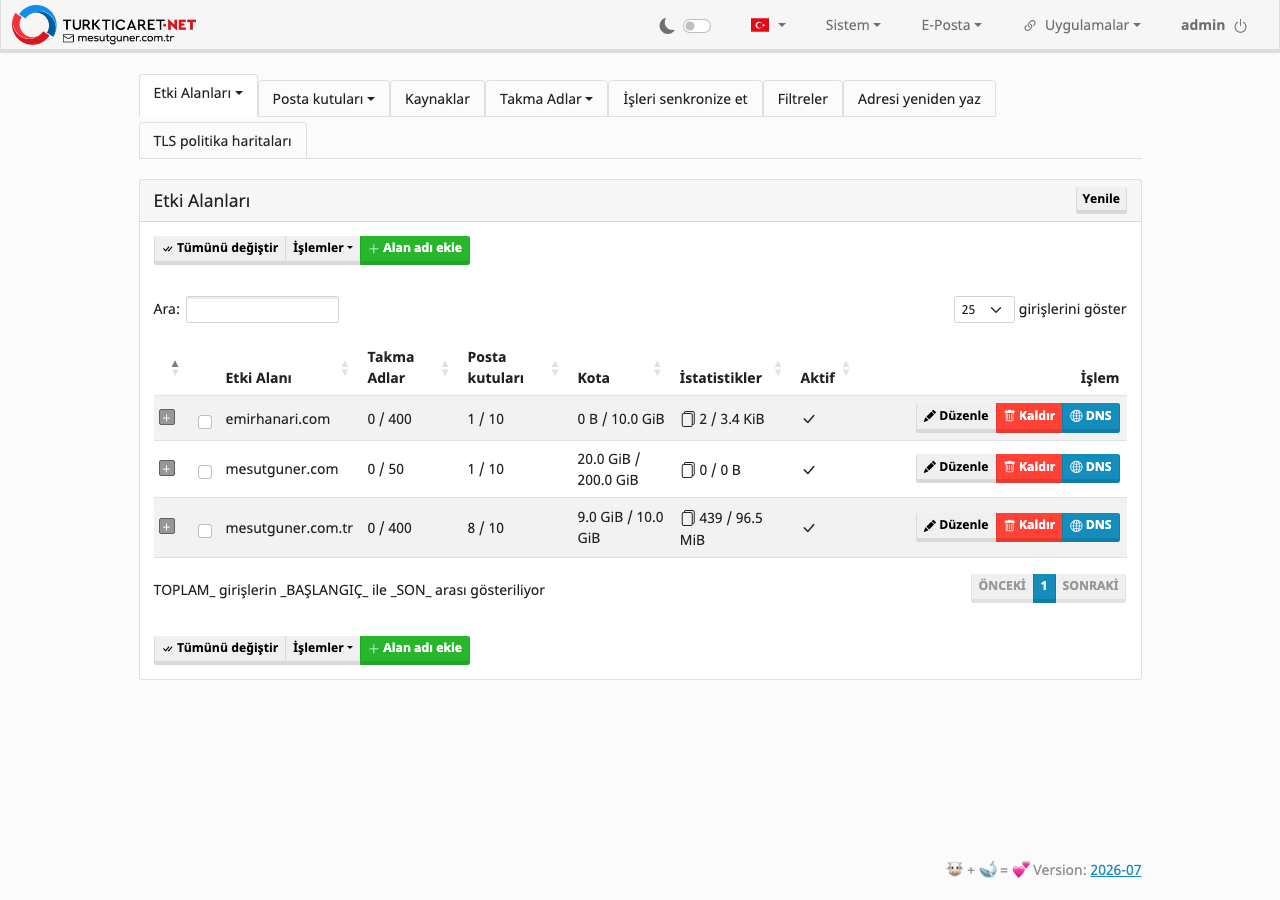The image size is (1280, 900).
Task: Click the Yenile button
Action: point(1101,200)
